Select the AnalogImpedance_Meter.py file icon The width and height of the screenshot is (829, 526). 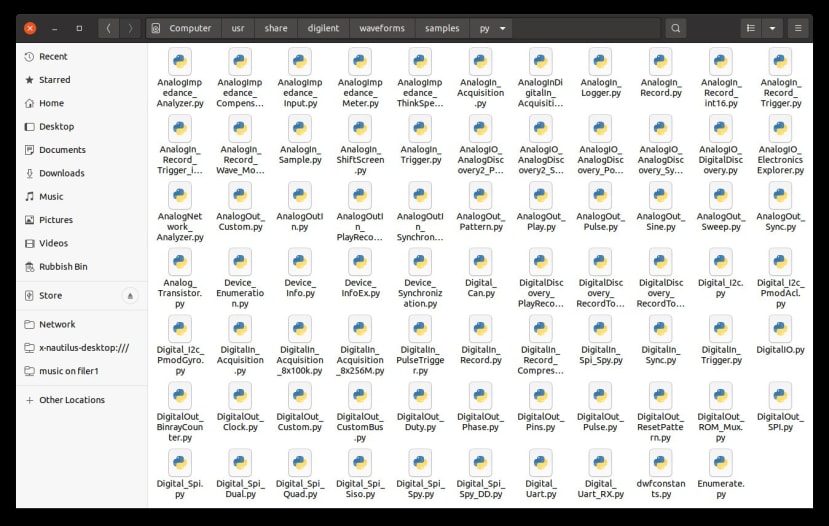[x=360, y=61]
